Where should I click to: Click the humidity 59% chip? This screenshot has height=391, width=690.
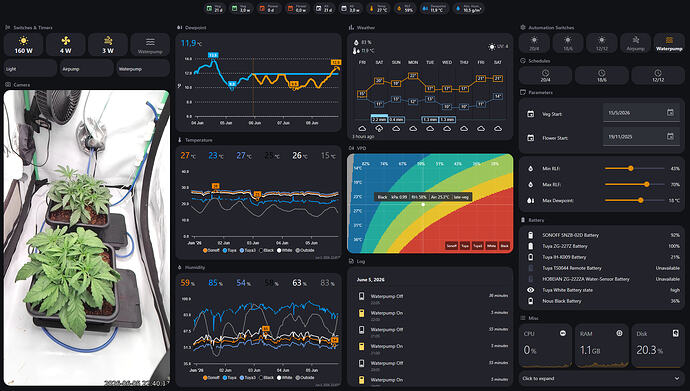(405, 8)
